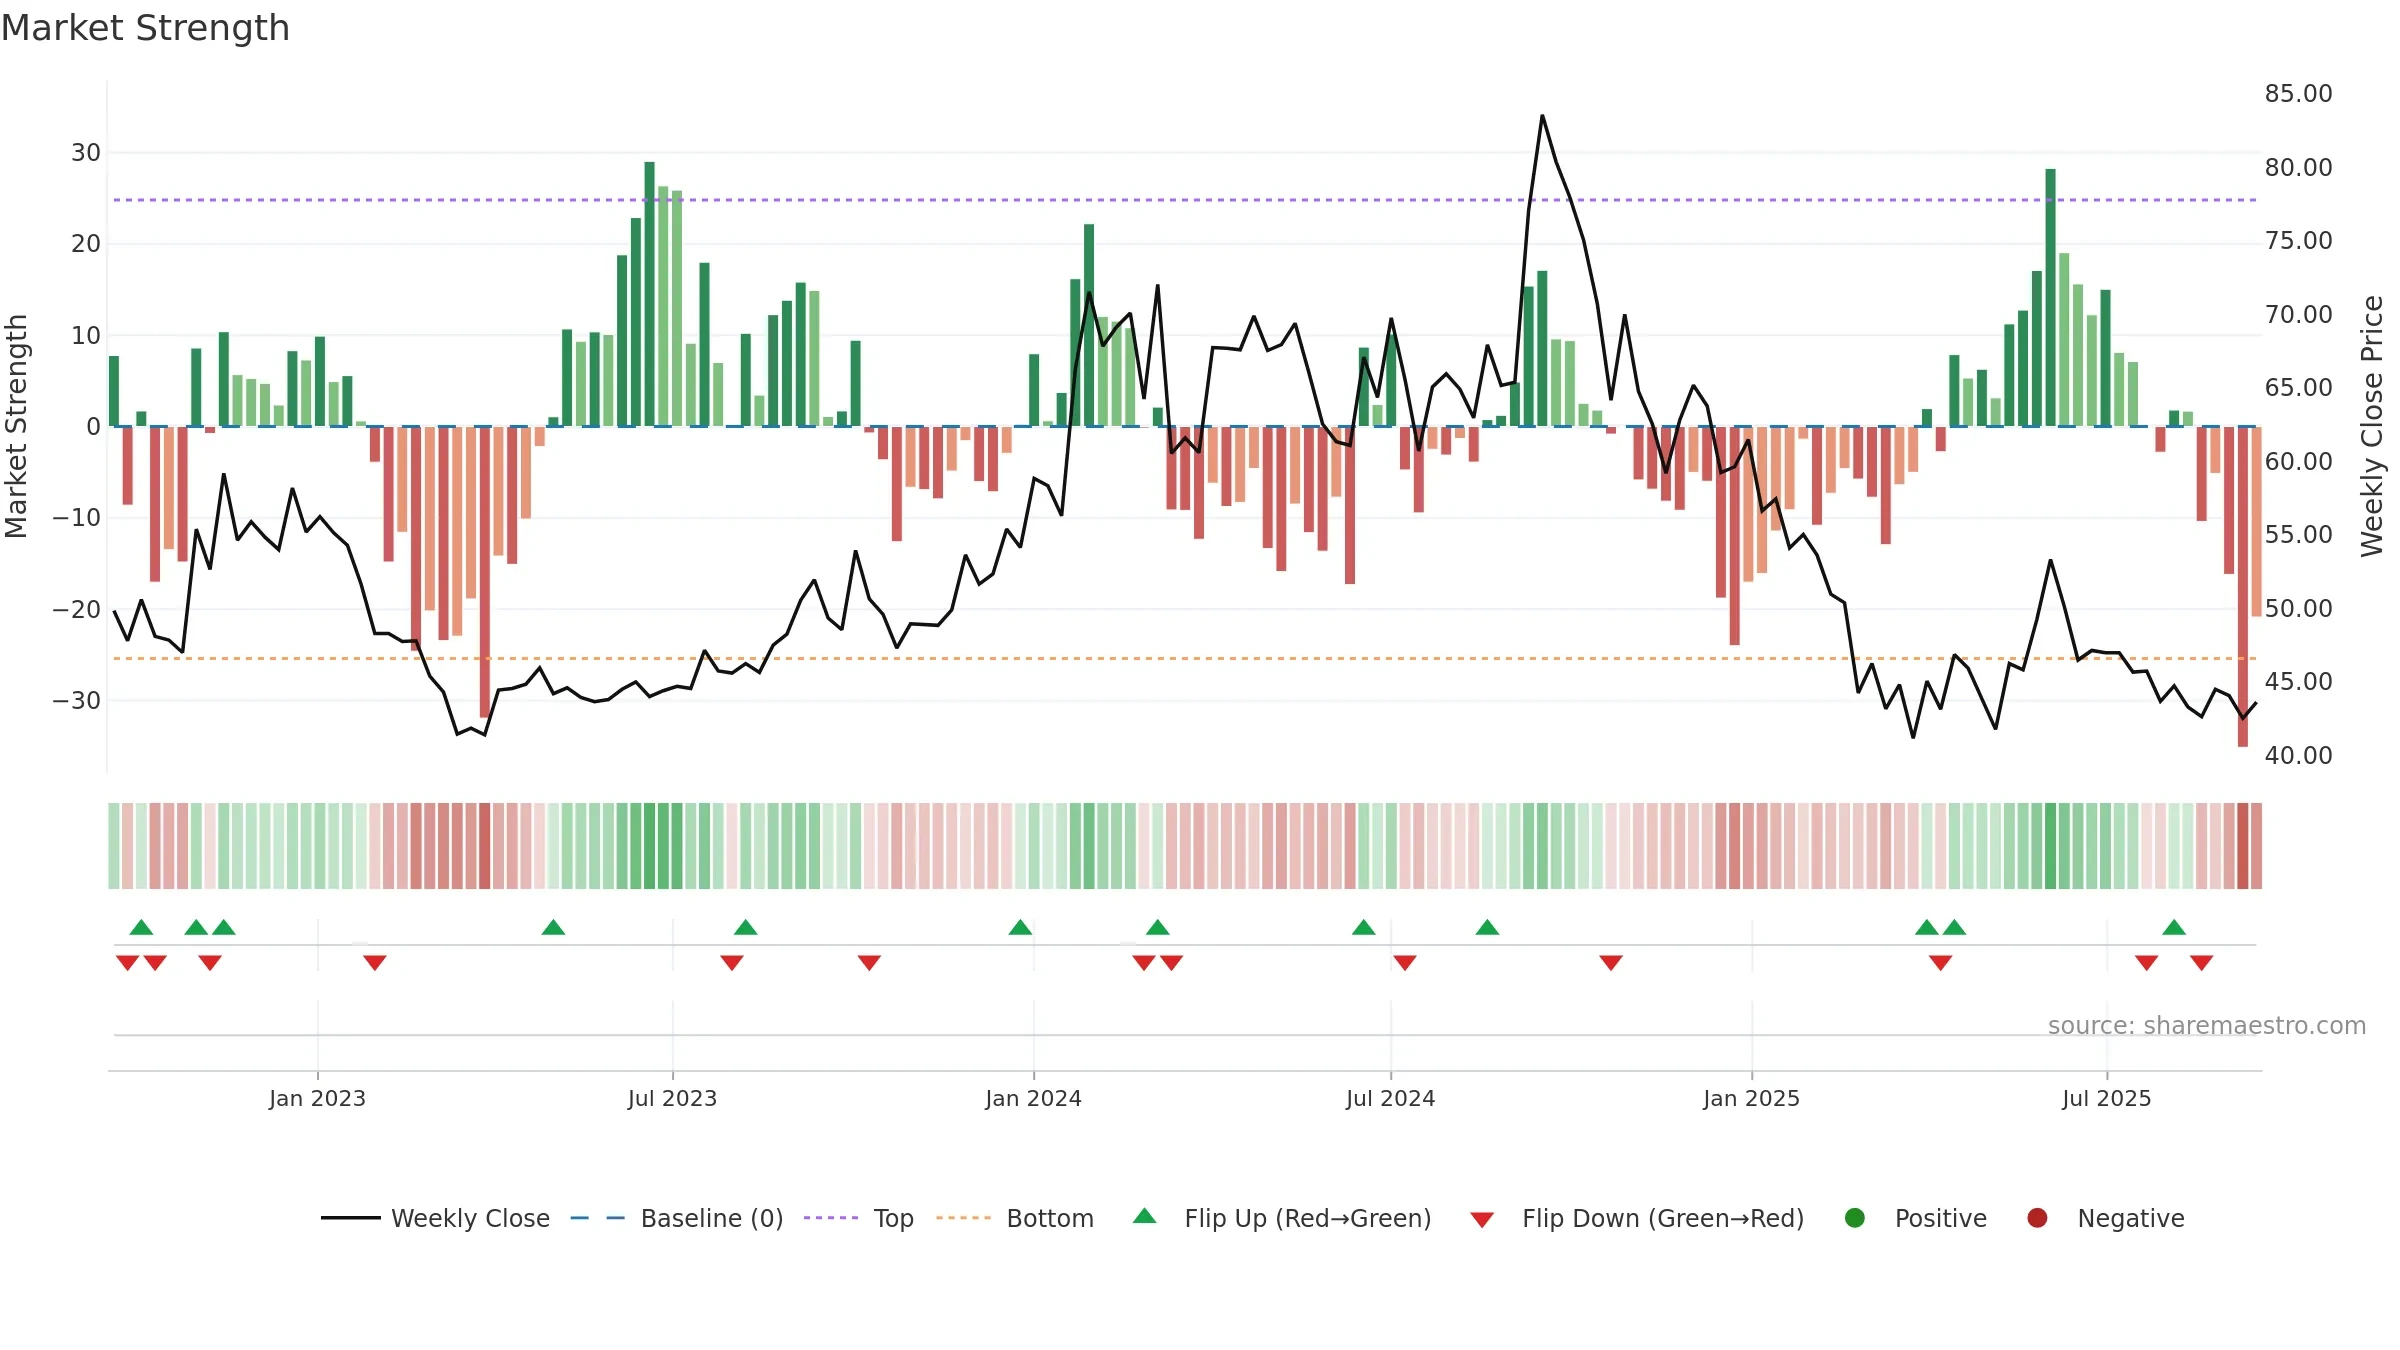Toggle the Bottom legend entry
The image size is (2400, 1350).
[x=1015, y=1218]
